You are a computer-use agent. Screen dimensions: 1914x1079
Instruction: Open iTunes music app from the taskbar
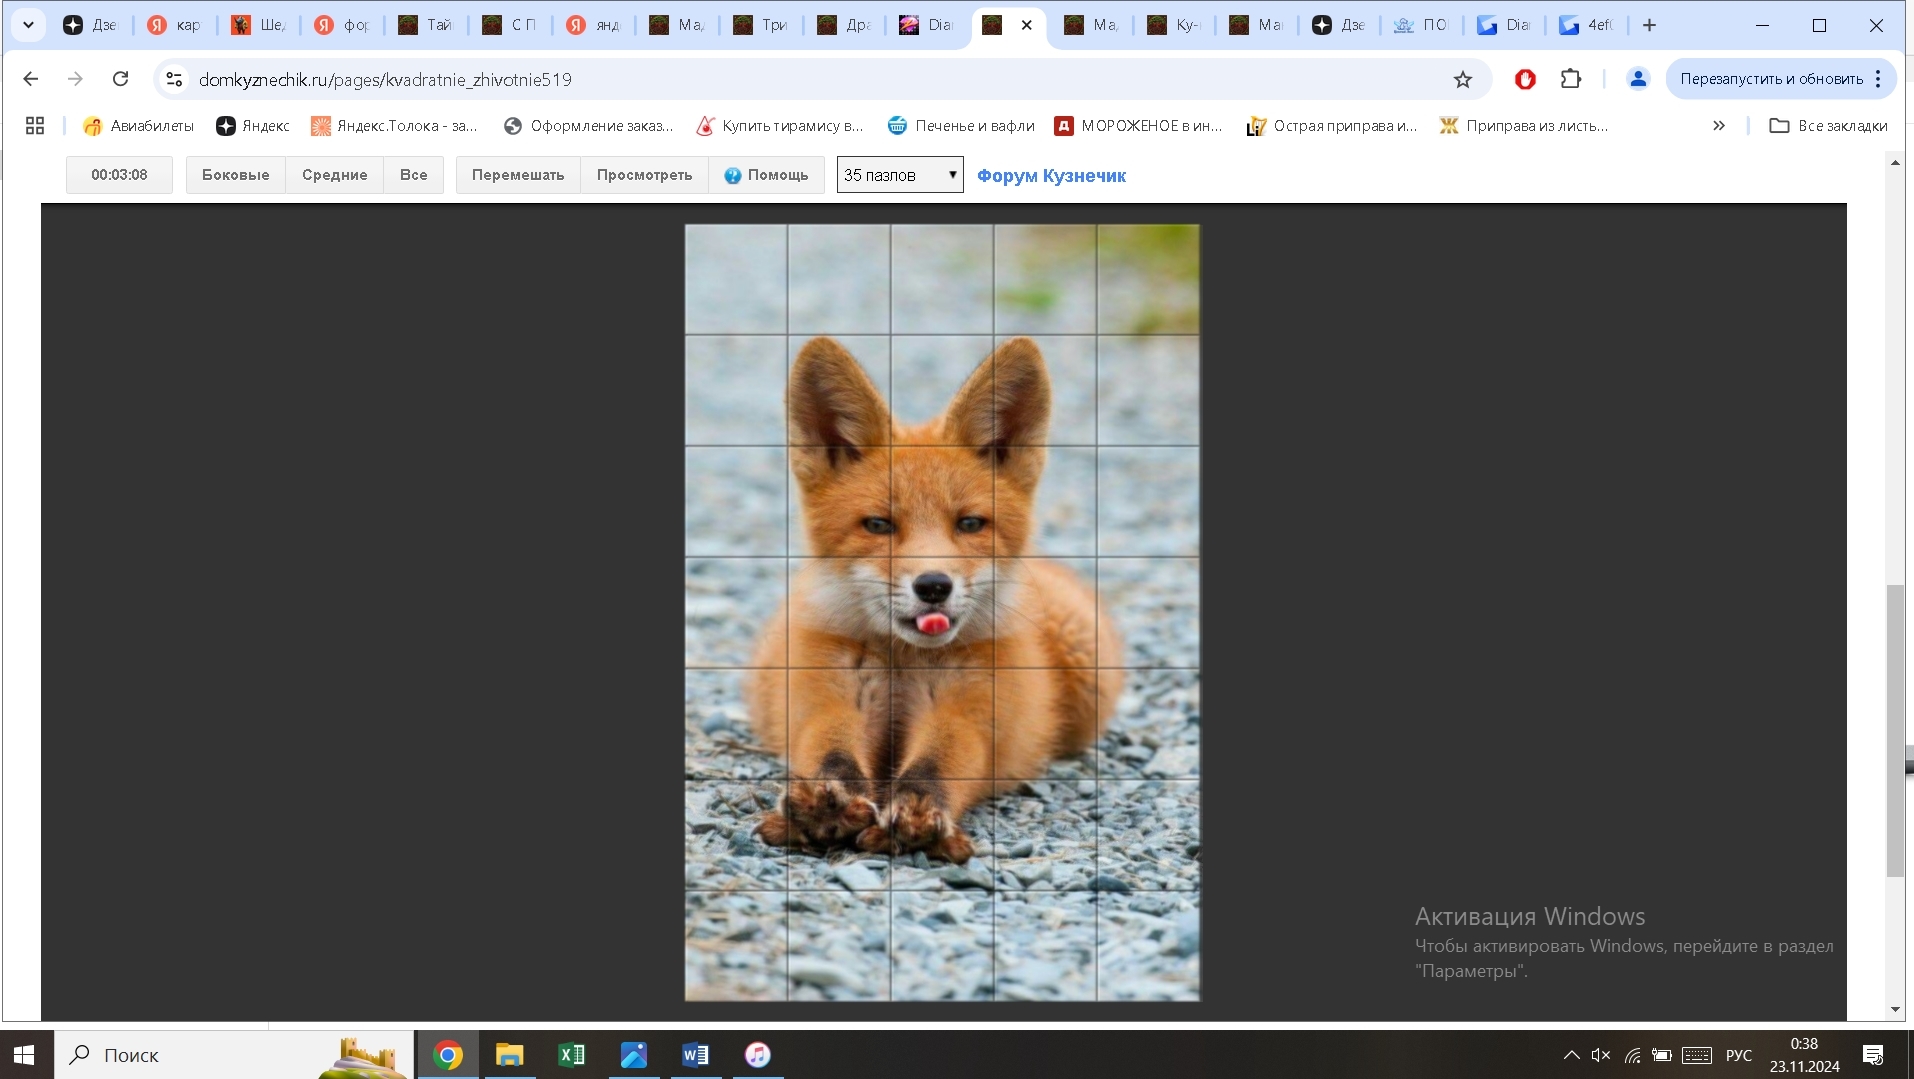click(x=758, y=1055)
